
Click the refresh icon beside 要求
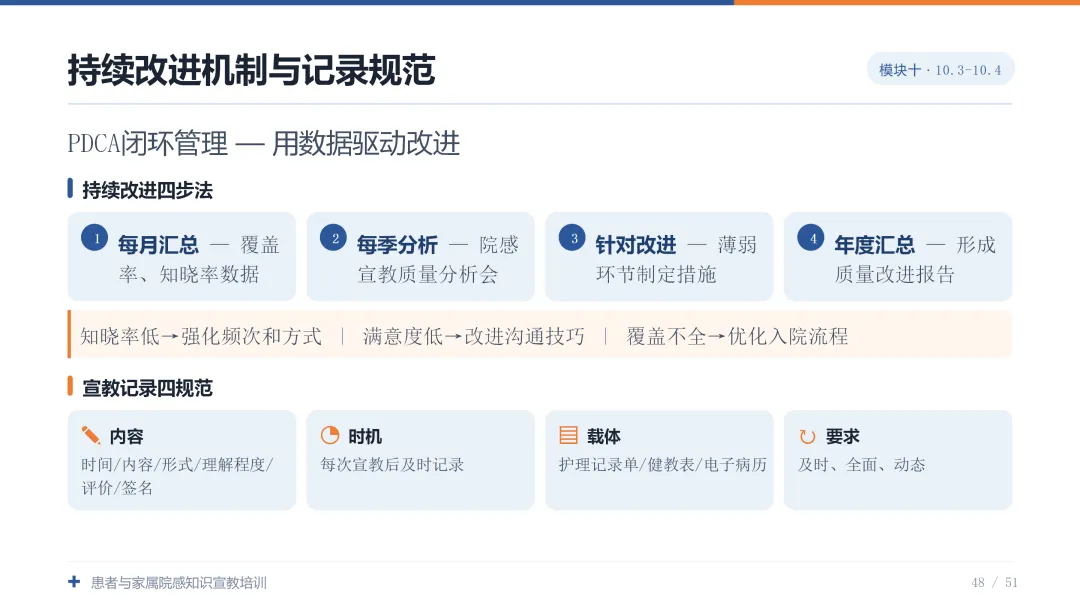click(x=807, y=436)
